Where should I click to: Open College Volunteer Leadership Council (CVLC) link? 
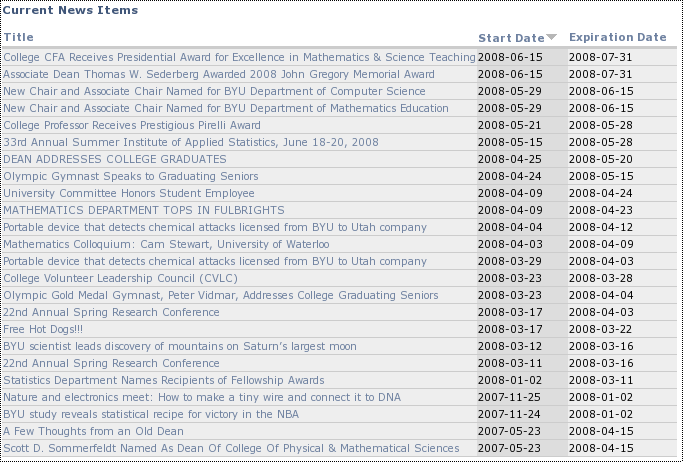pyautogui.click(x=120, y=278)
